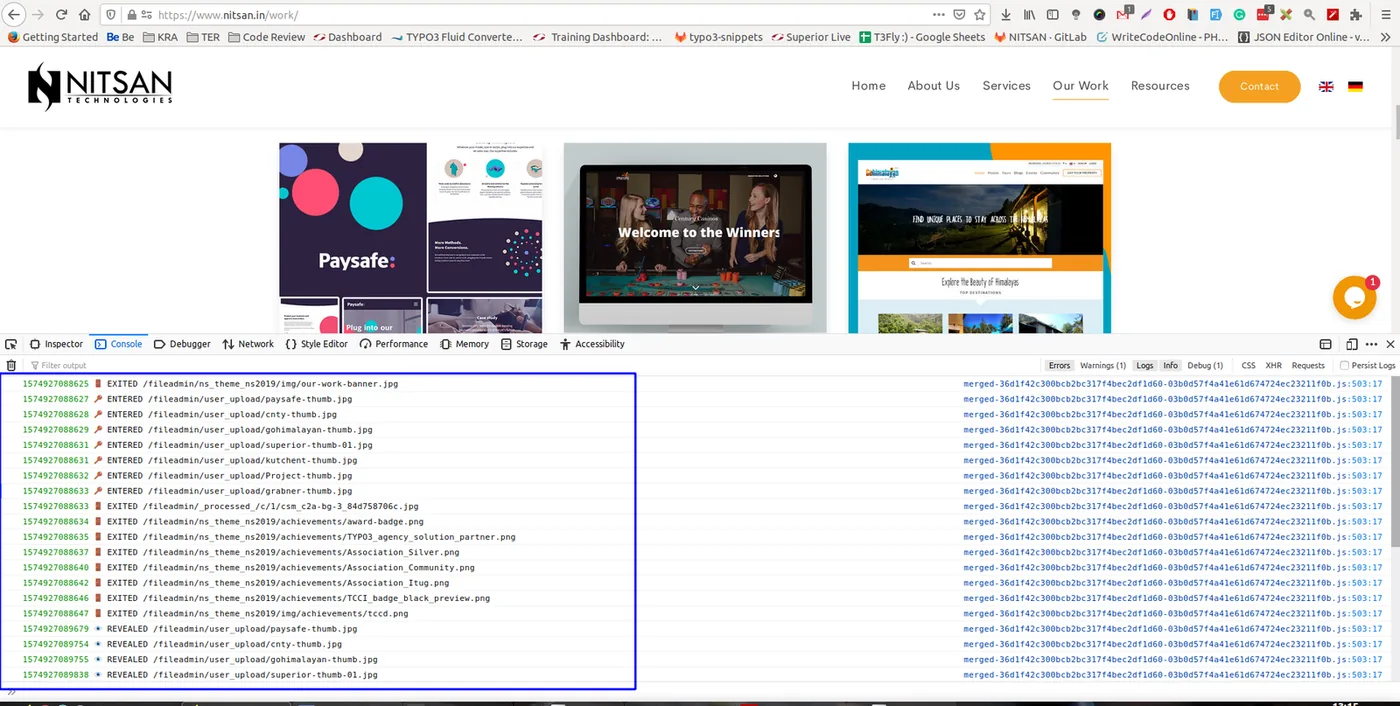Toggle the Requests console filter
Screen dimensions: 1400x706
[x=1308, y=366]
